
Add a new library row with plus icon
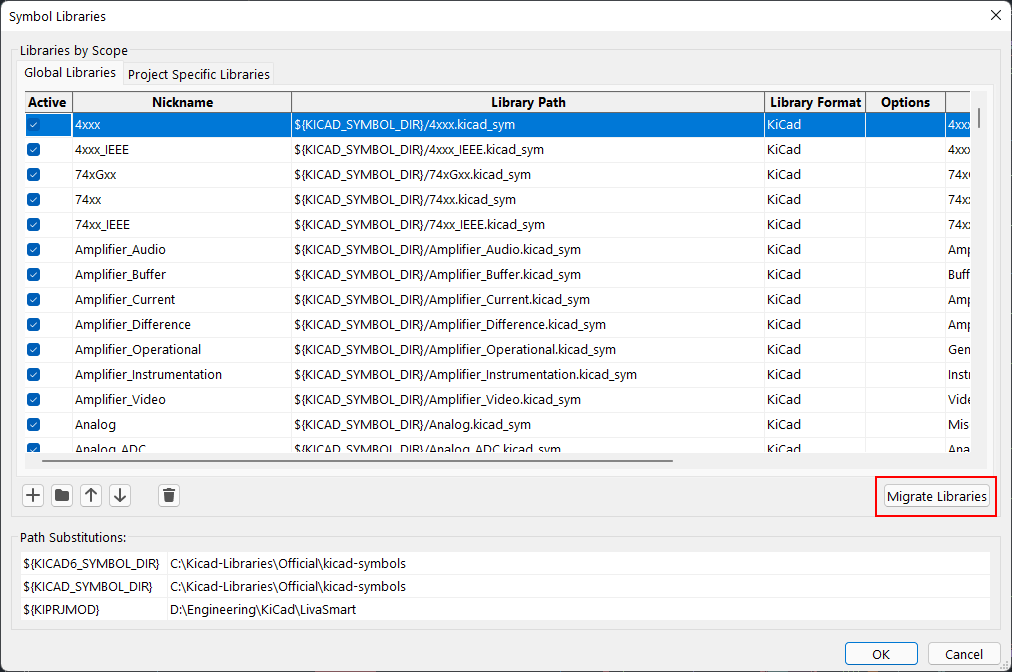click(33, 496)
